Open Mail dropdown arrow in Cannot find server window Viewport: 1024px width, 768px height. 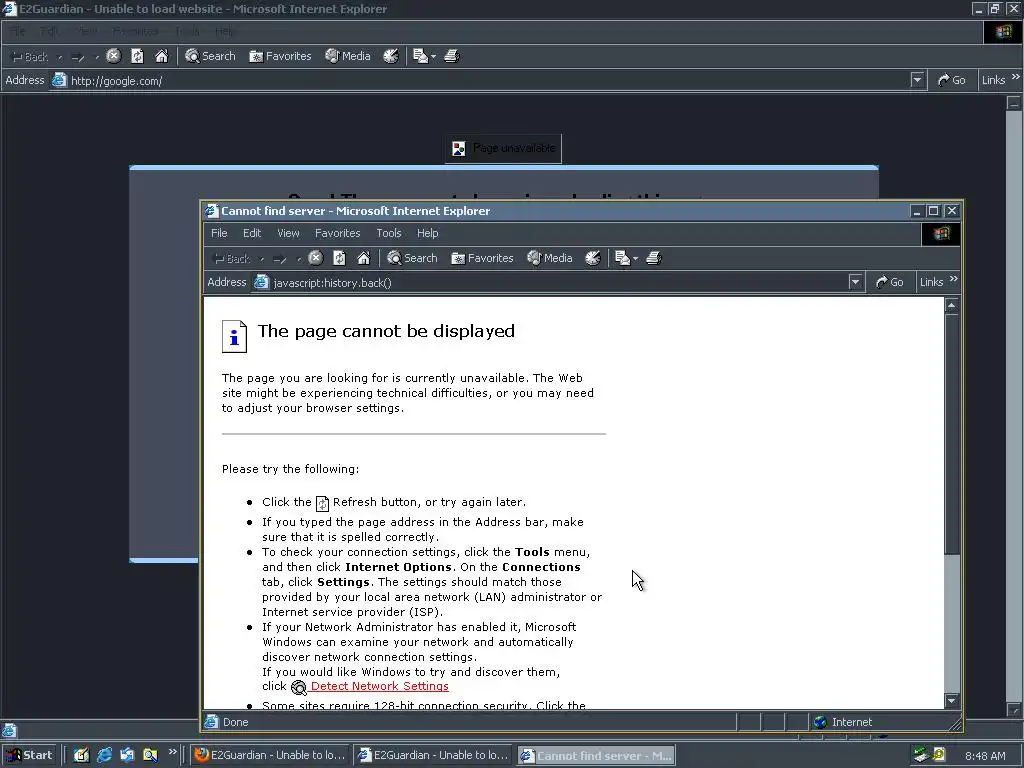(635, 259)
